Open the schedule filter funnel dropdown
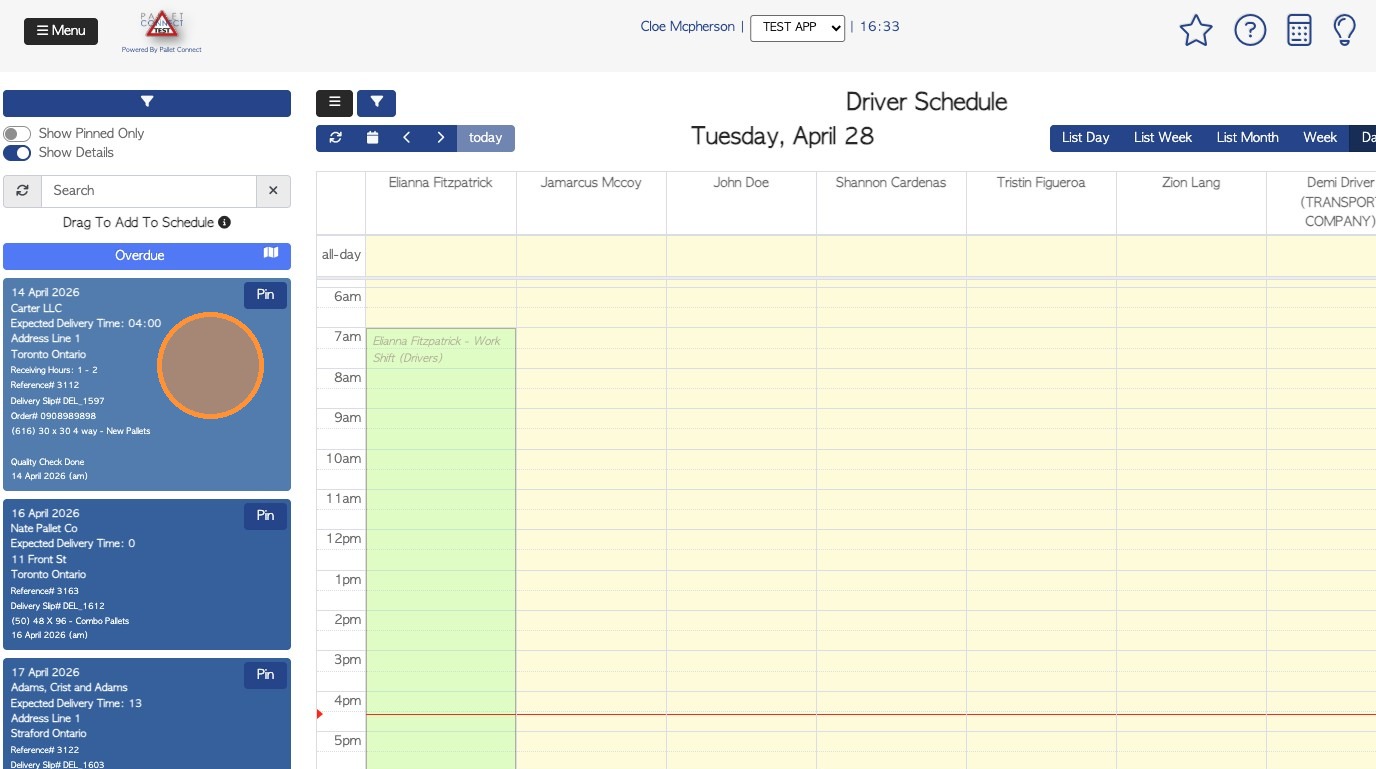 [x=377, y=103]
